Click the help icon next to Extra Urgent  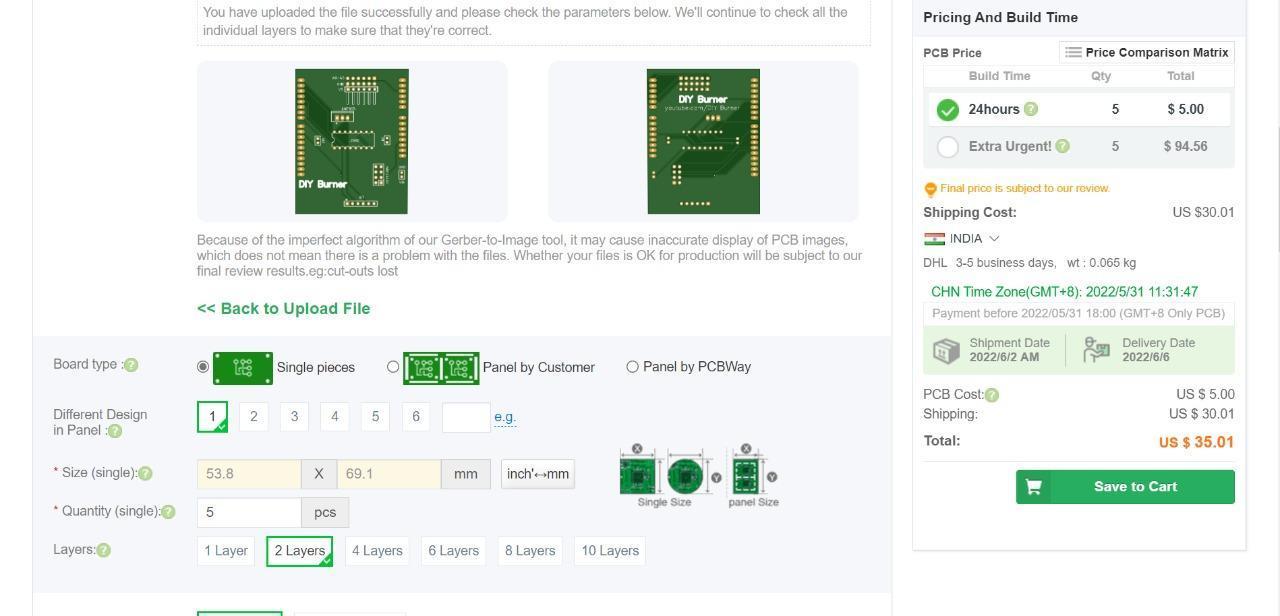pyautogui.click(x=1062, y=146)
